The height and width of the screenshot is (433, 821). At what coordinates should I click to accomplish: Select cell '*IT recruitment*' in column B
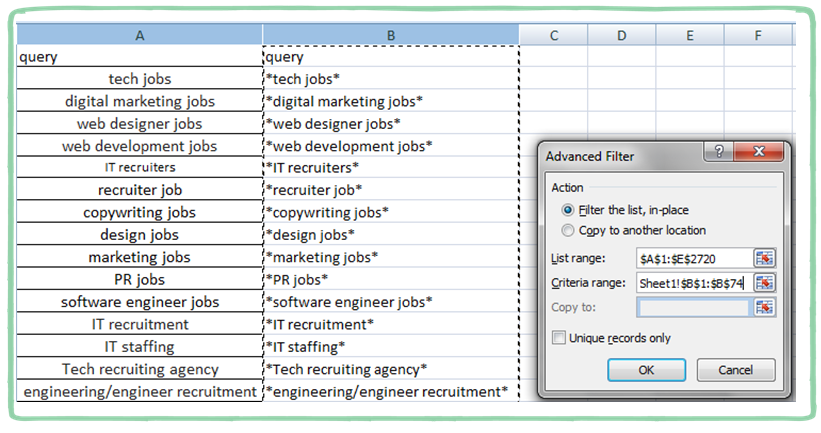(x=391, y=324)
